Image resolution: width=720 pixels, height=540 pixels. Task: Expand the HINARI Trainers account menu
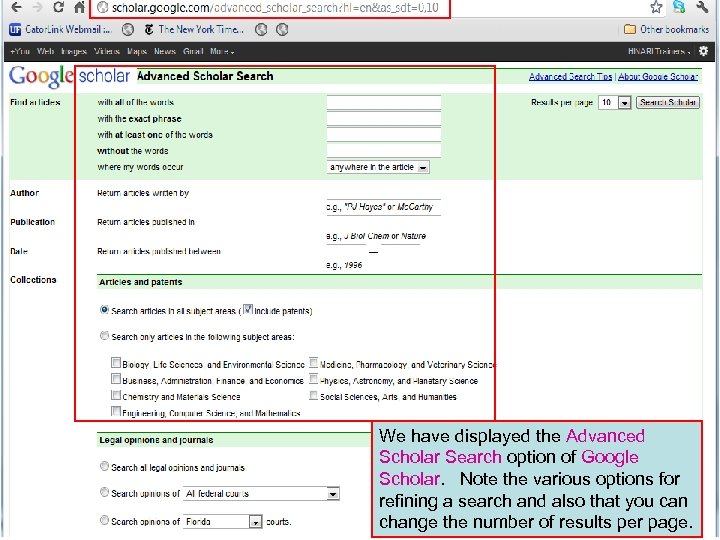coord(659,51)
